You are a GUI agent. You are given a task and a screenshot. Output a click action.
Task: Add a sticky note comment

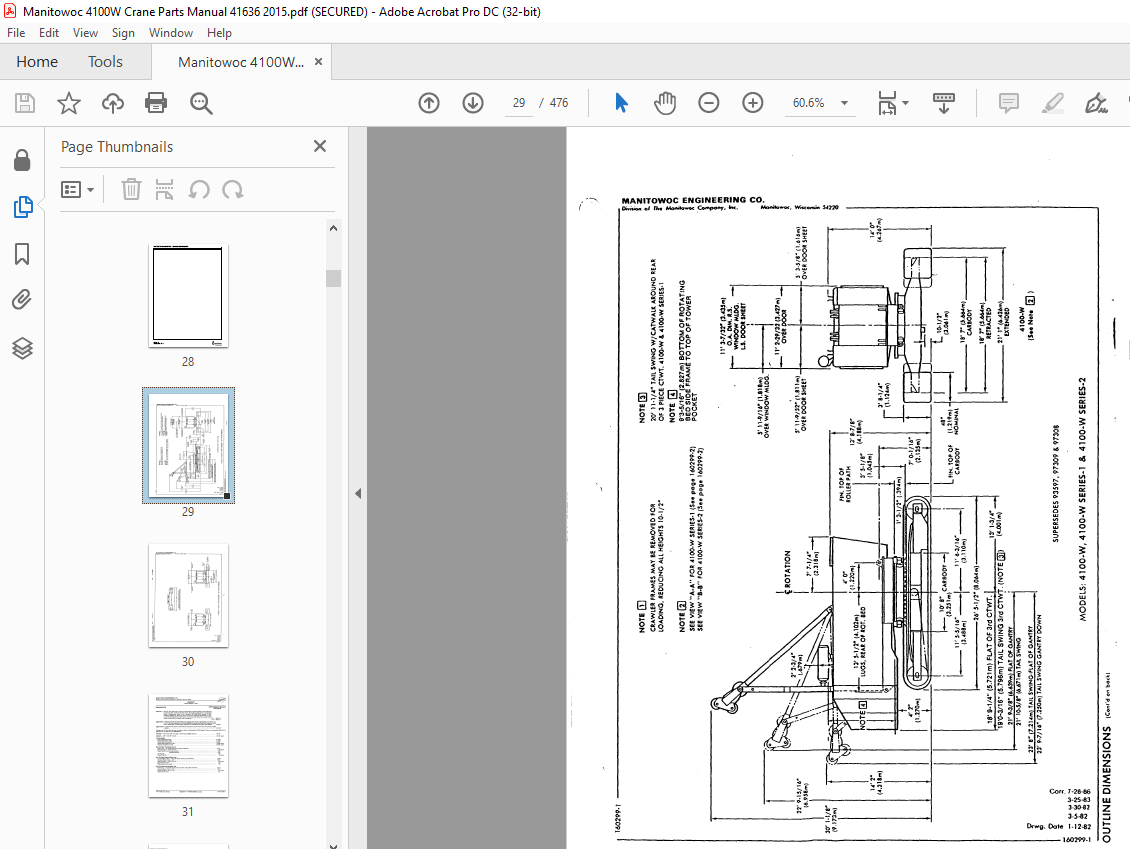[1008, 103]
